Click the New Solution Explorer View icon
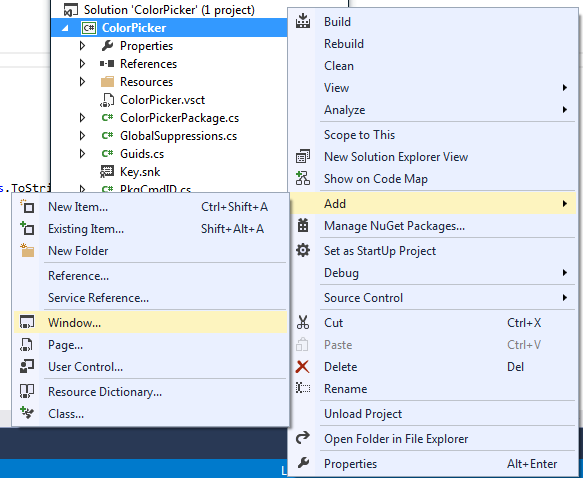Image resolution: width=583 pixels, height=478 pixels. [303, 156]
